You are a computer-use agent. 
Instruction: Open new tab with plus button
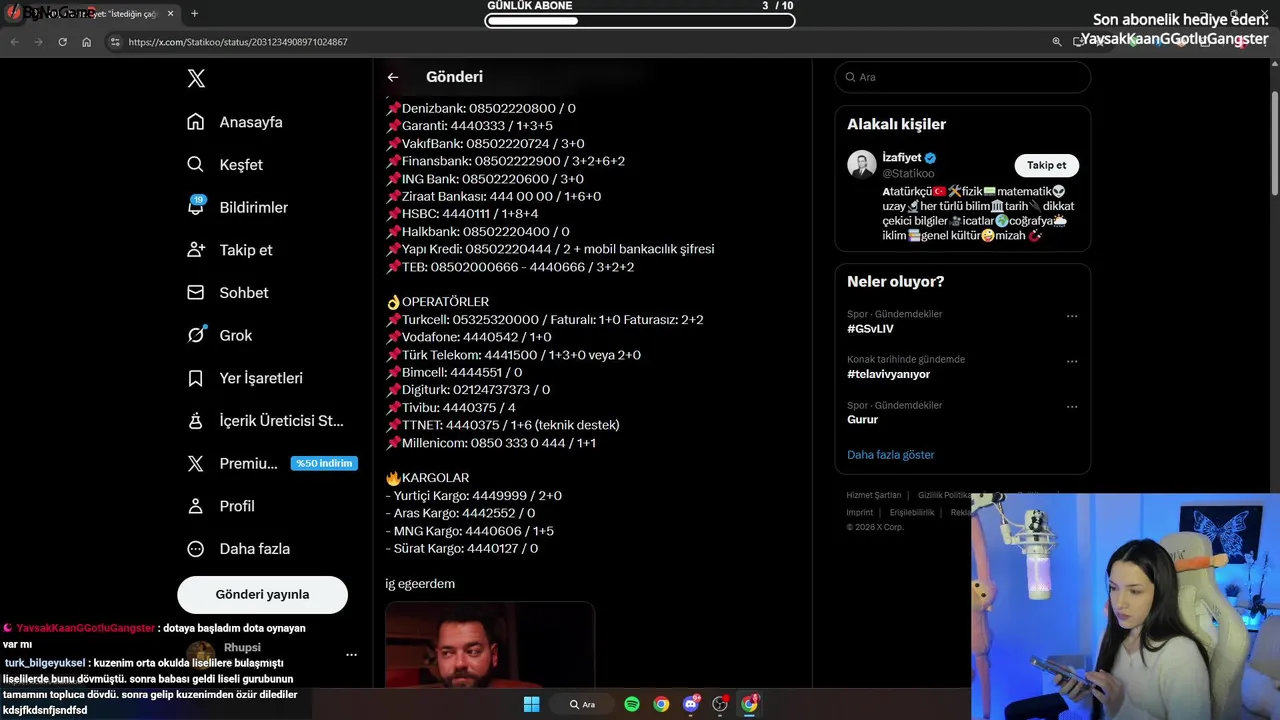pos(194,14)
